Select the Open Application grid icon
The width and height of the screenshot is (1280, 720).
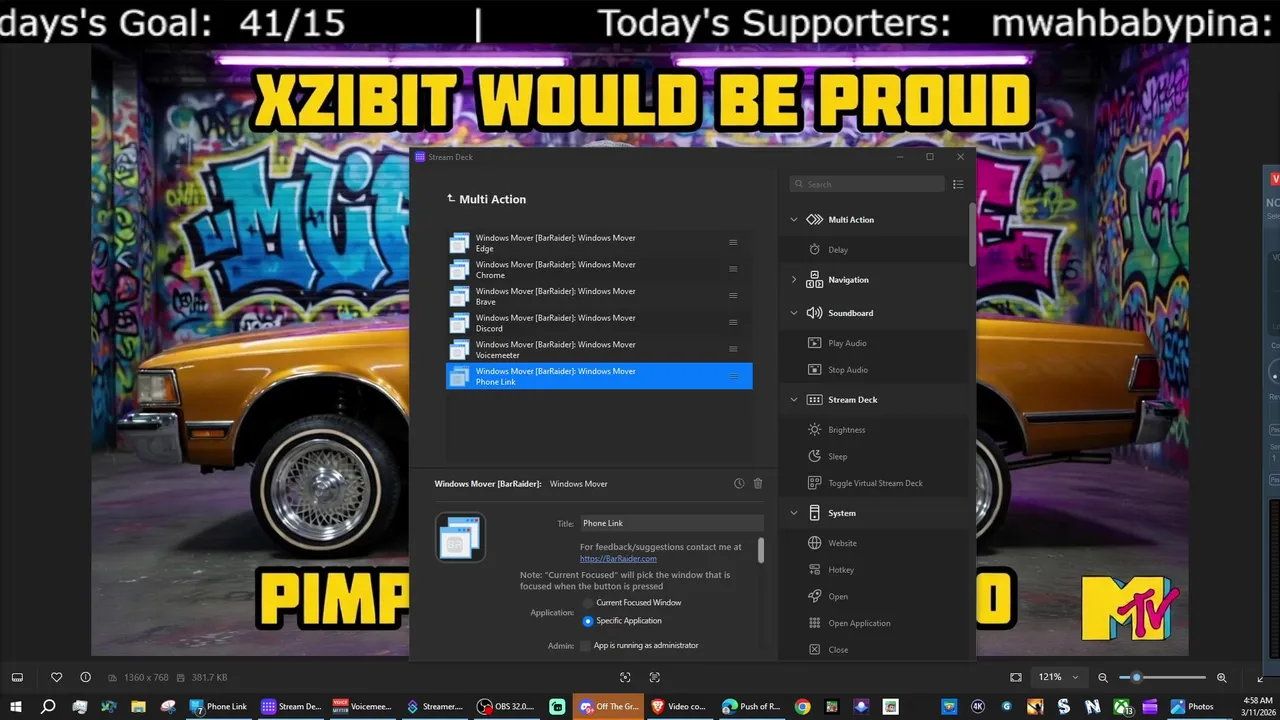[815, 623]
